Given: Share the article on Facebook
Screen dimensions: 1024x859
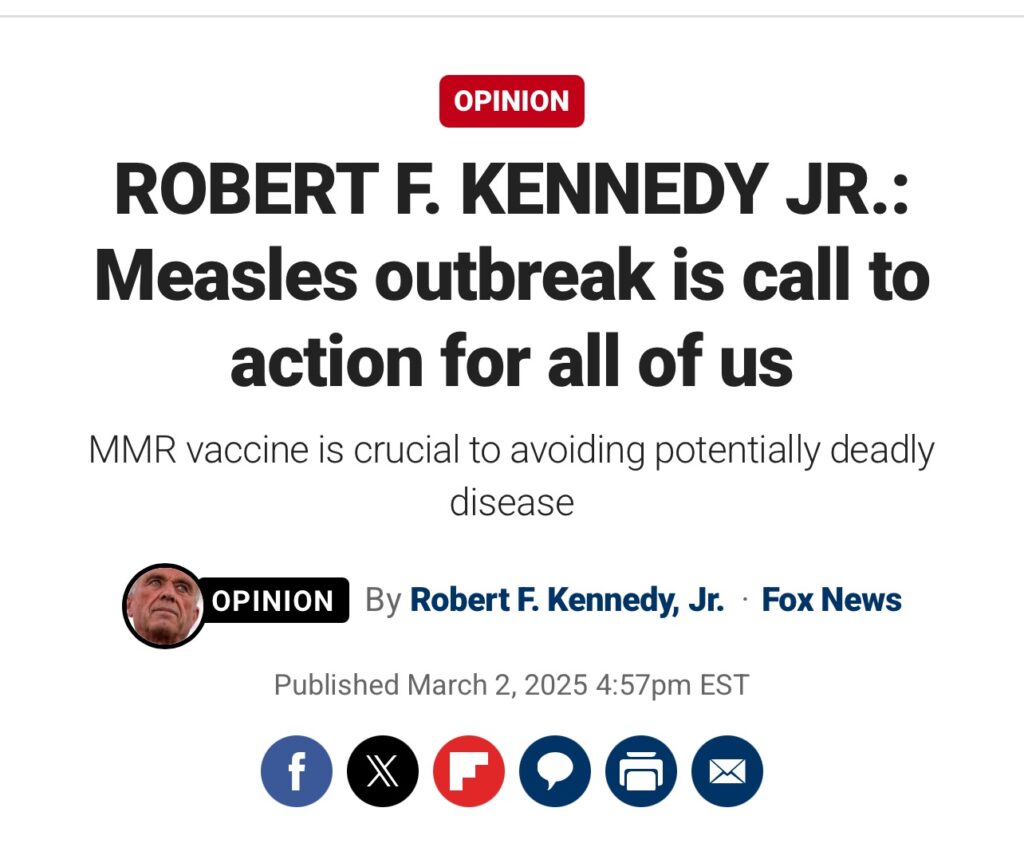Looking at the screenshot, I should [296, 771].
